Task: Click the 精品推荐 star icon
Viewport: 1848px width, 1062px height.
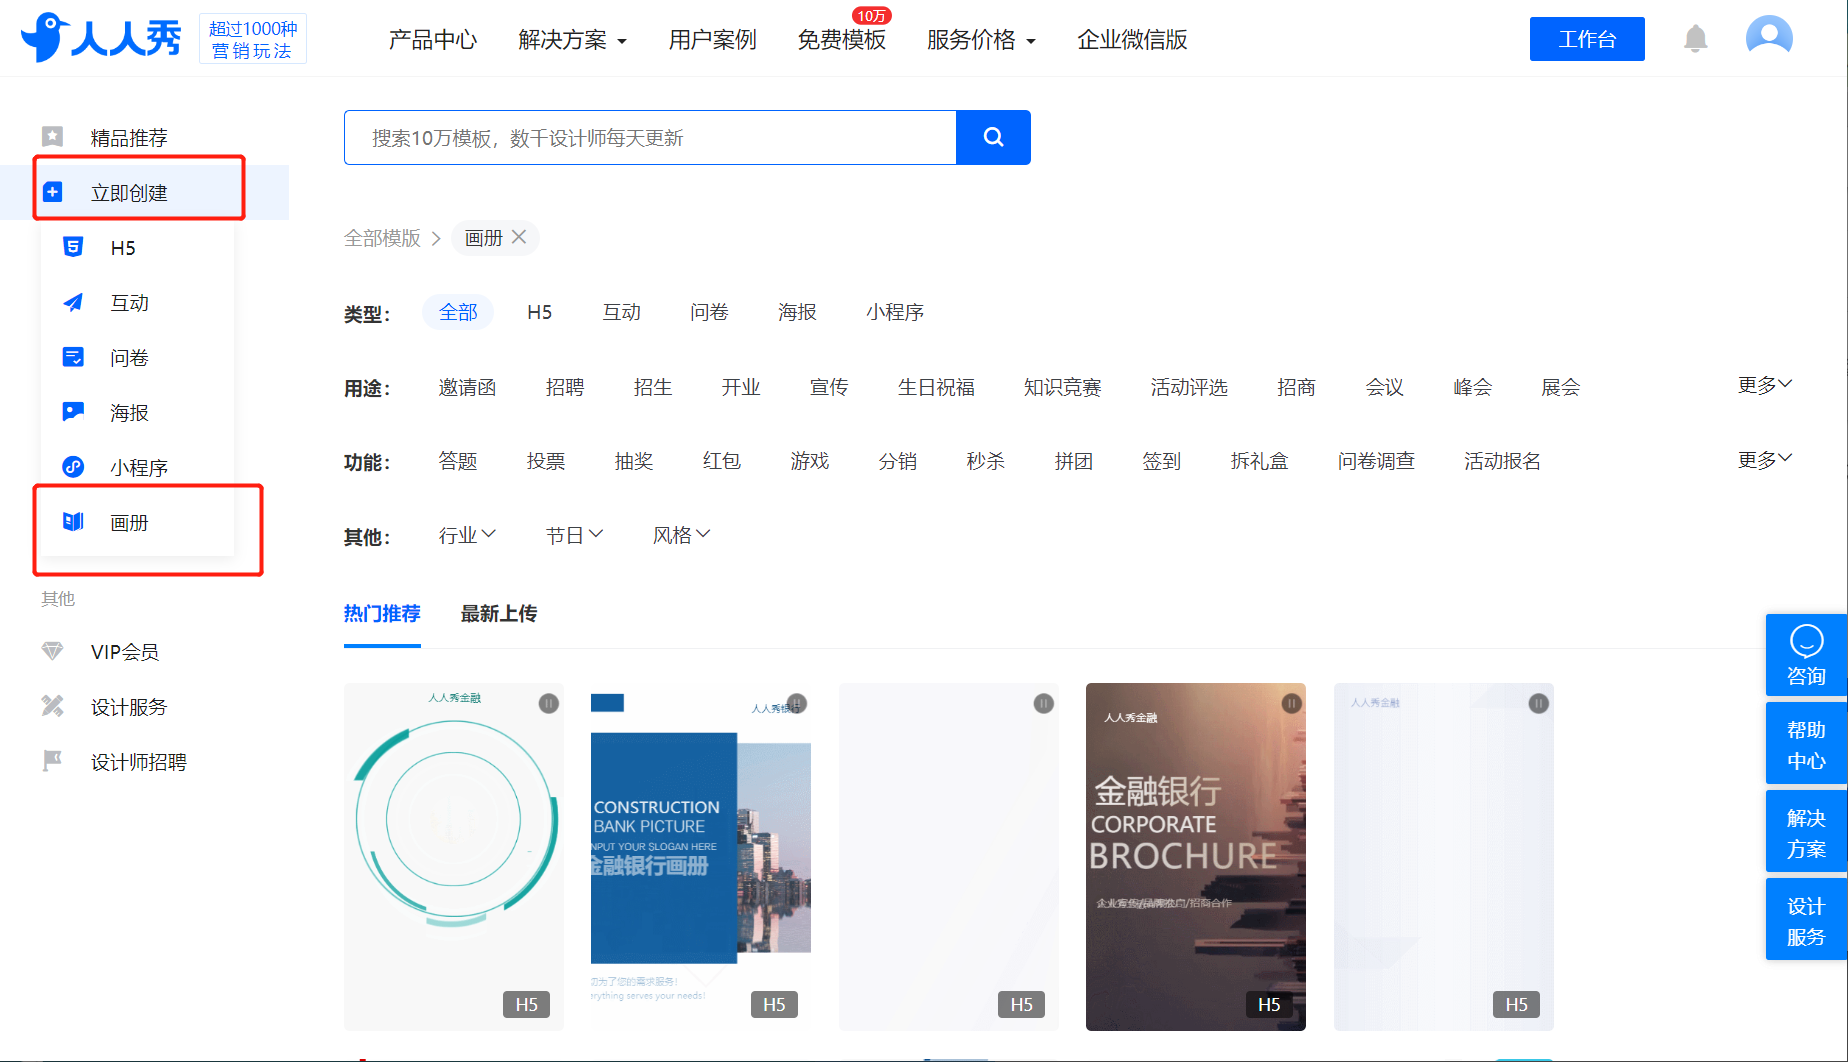Action: coord(53,137)
